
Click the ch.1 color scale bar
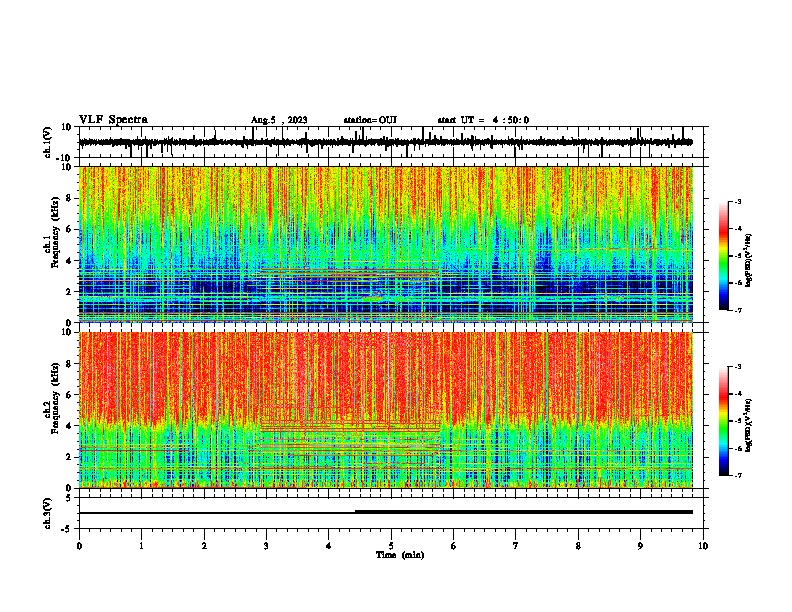(724, 256)
